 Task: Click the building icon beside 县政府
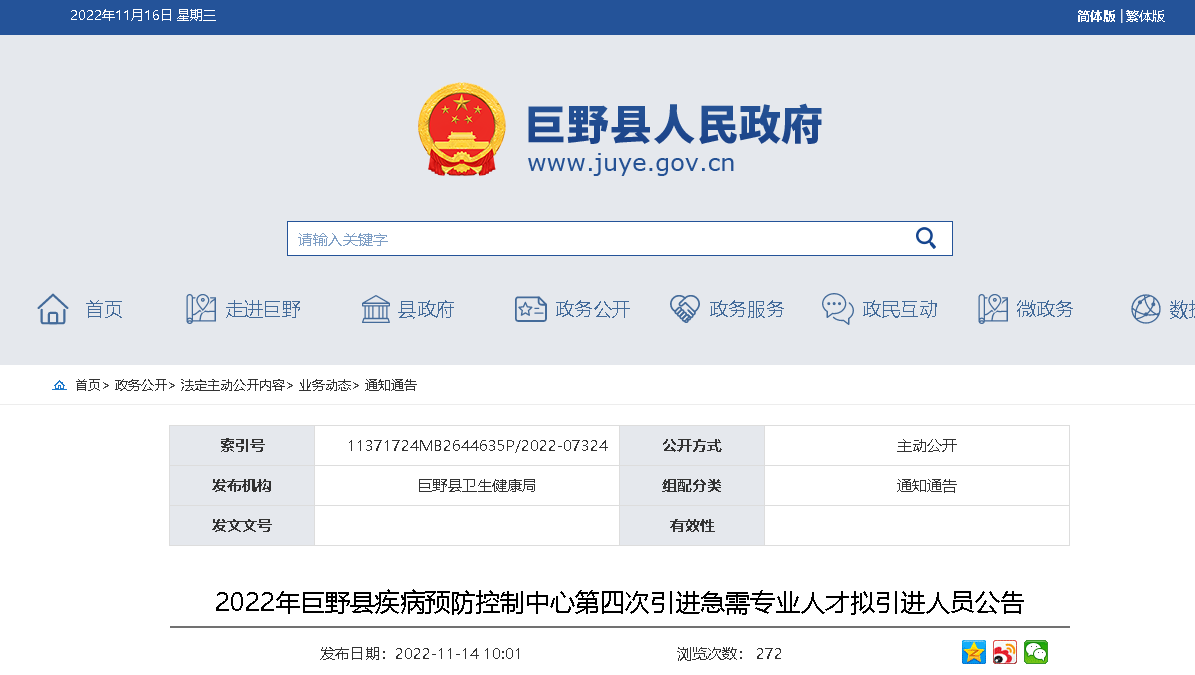[376, 309]
